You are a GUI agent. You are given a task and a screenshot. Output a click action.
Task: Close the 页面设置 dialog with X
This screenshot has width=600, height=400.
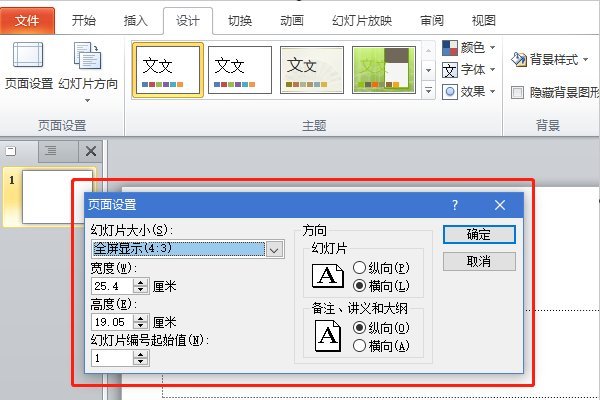pos(500,205)
